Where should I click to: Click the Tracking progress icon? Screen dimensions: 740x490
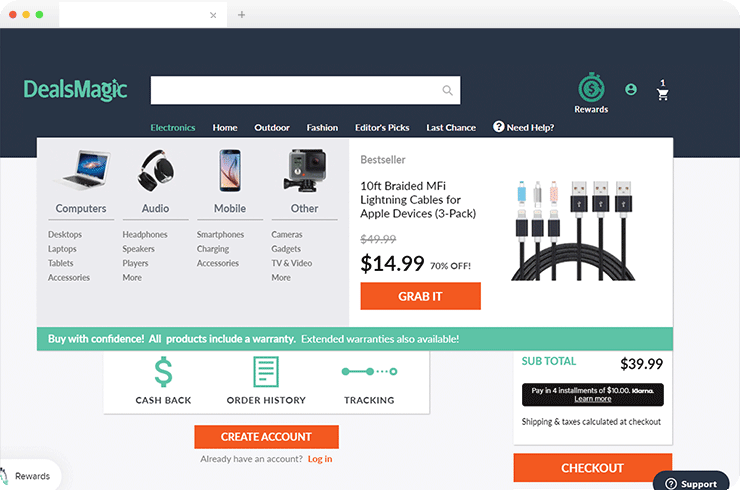tap(369, 372)
